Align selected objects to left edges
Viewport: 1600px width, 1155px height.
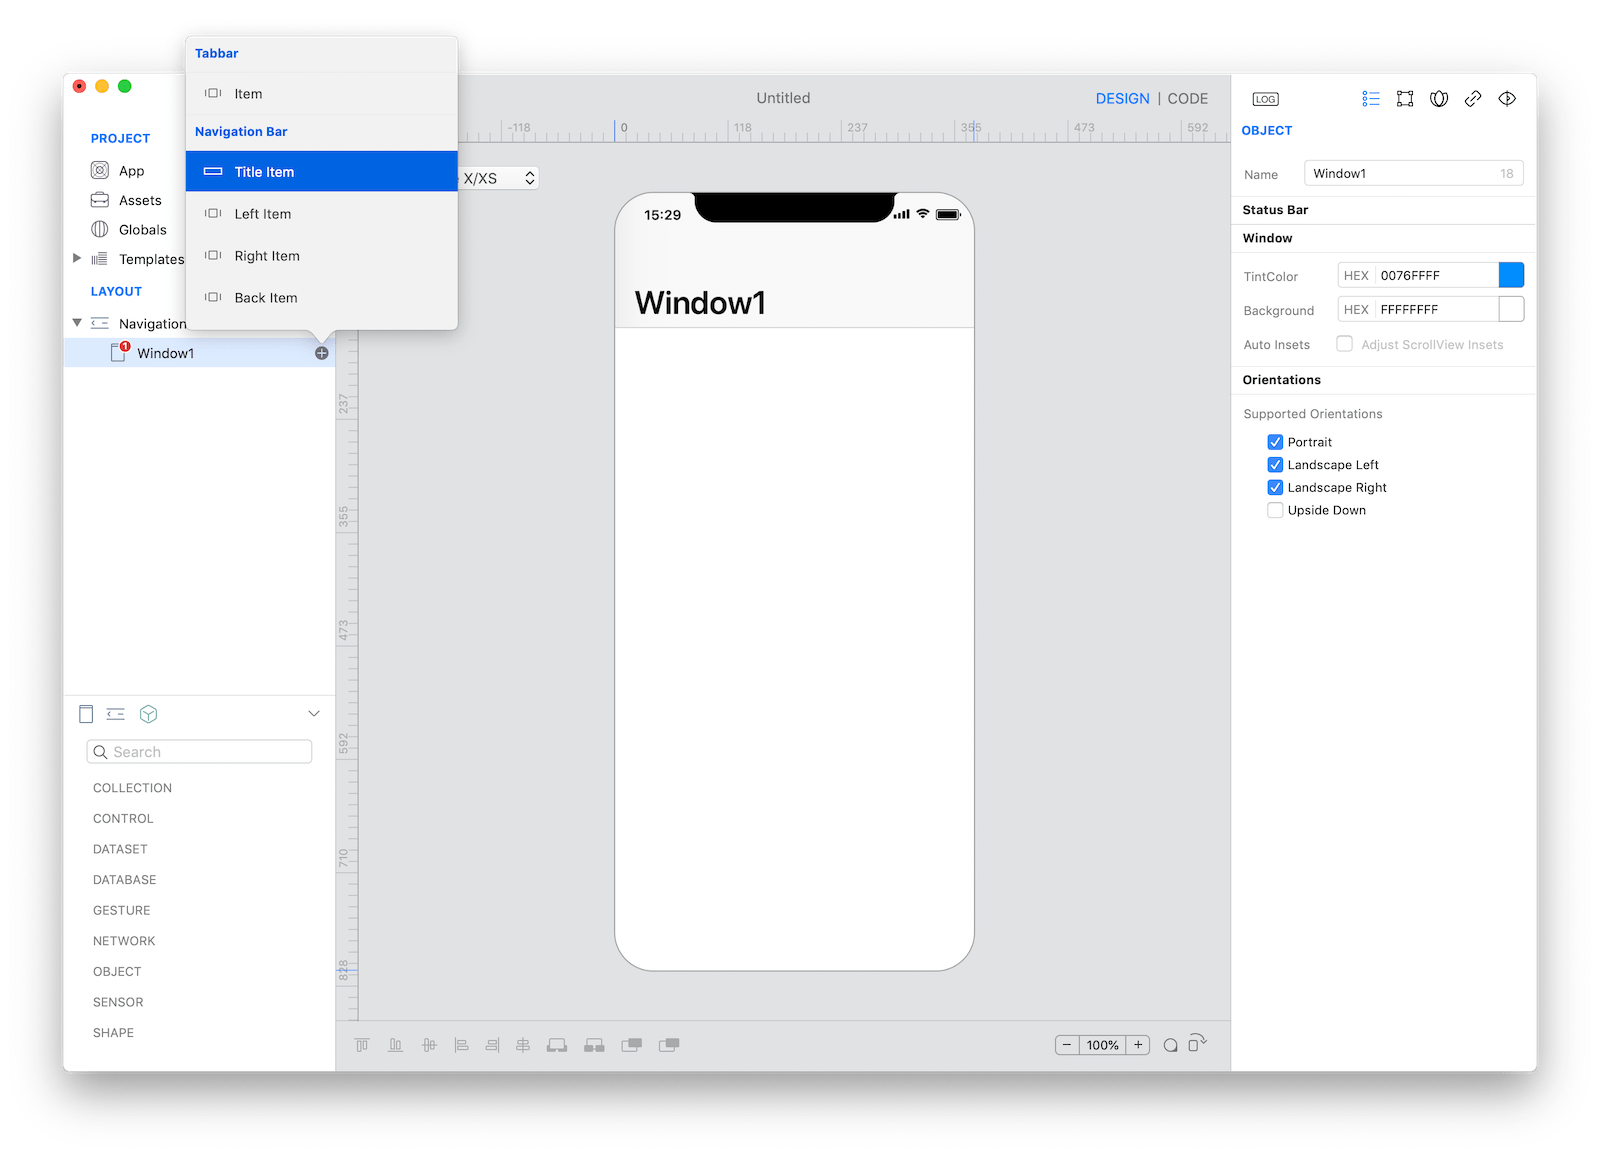click(x=462, y=1045)
